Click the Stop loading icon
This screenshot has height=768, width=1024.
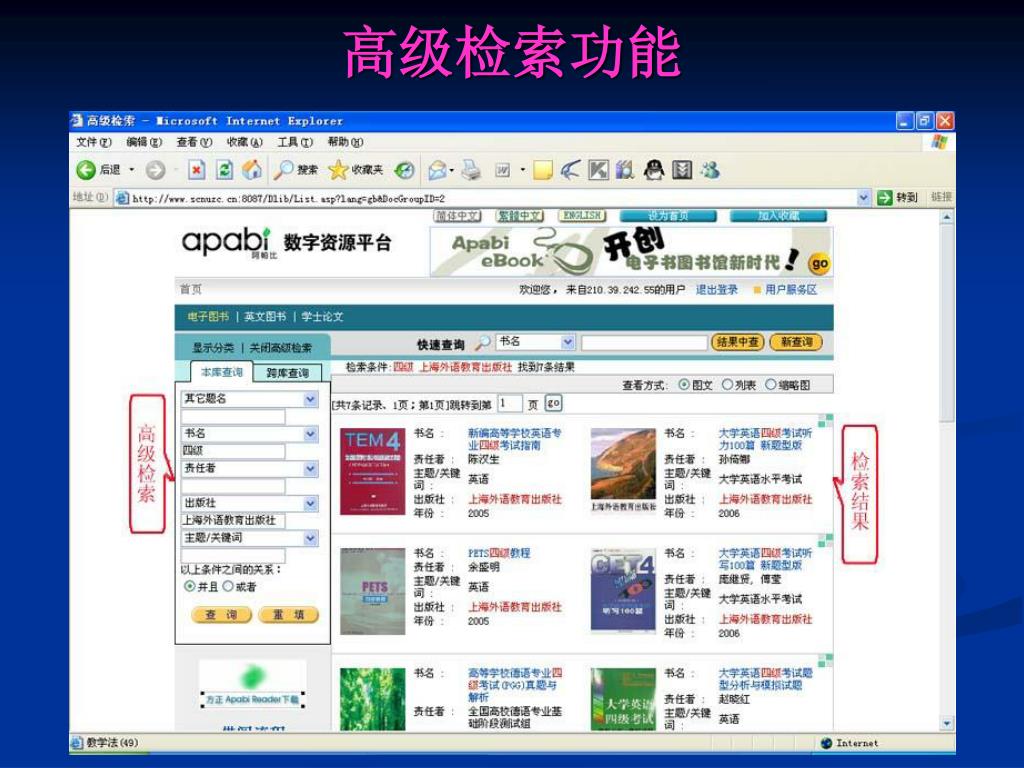click(x=197, y=170)
